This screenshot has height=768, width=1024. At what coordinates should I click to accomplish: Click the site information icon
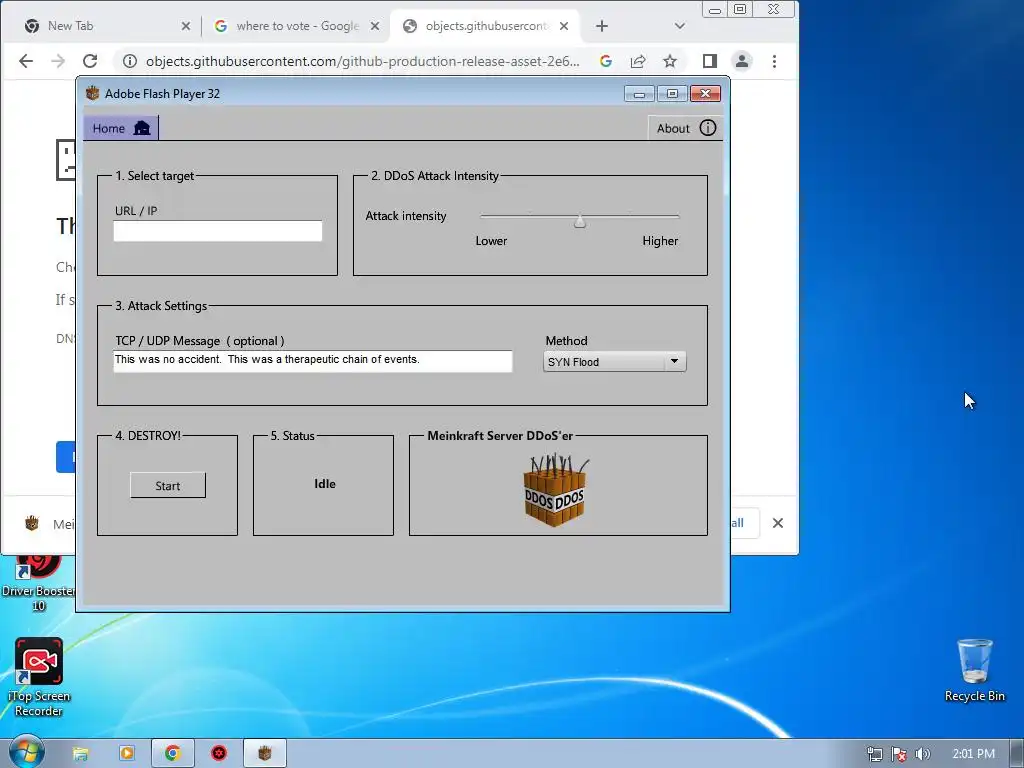(130, 61)
